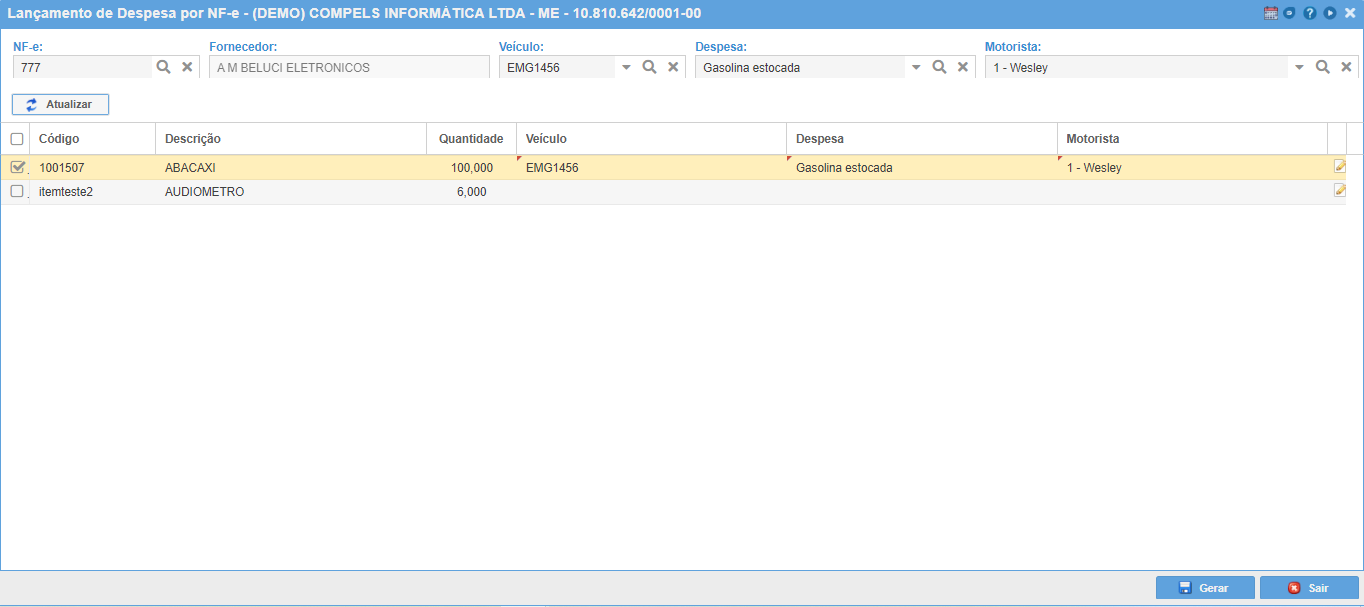Click the Fornecedor field A M BELUCI ELETRONICOS
The width and height of the screenshot is (1364, 607).
349,67
